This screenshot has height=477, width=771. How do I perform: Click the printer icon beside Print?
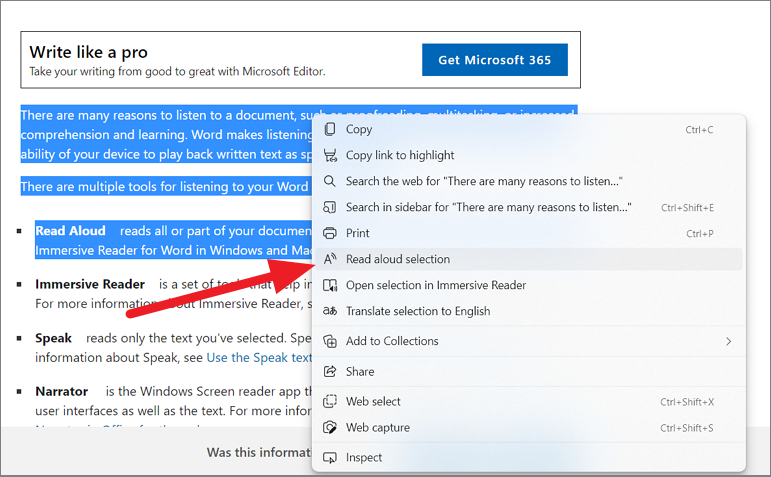click(330, 233)
